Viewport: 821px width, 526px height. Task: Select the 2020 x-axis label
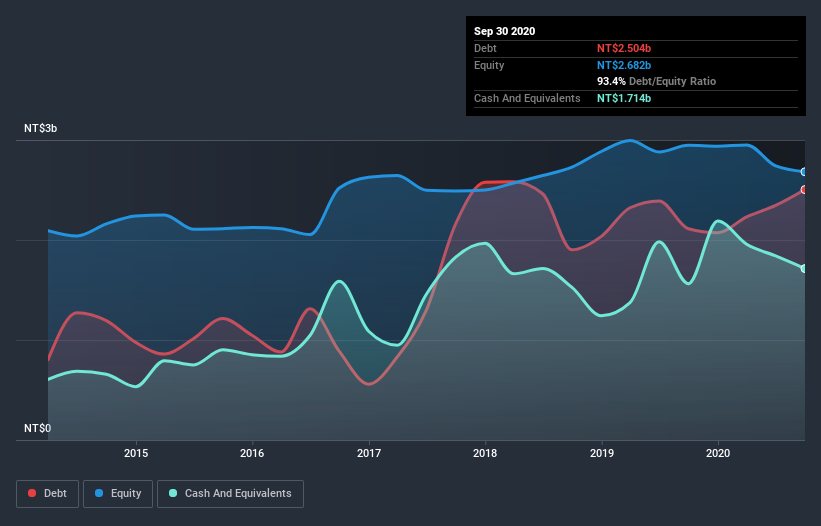point(718,453)
